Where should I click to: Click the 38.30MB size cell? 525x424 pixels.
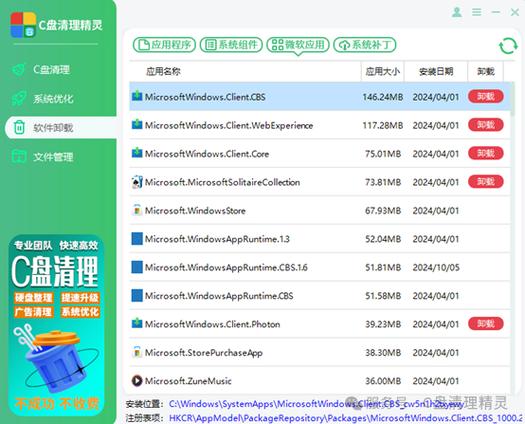coord(383,353)
